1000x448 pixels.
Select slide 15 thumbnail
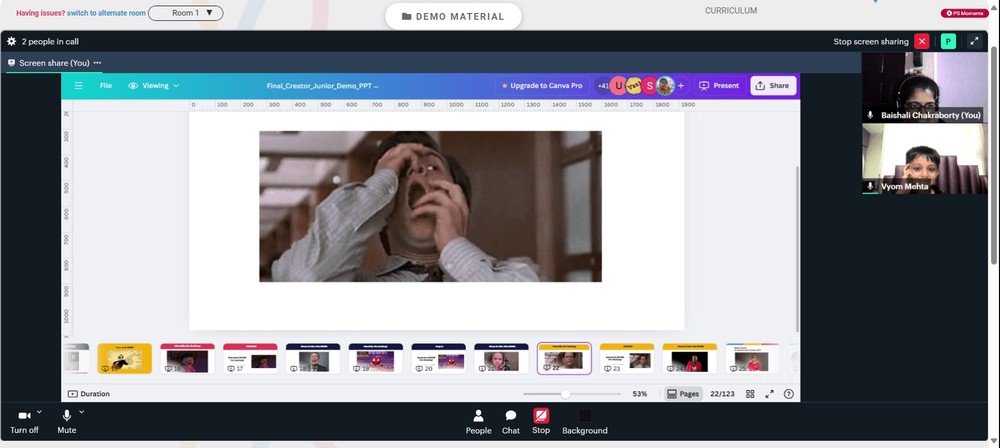[x=124, y=358]
